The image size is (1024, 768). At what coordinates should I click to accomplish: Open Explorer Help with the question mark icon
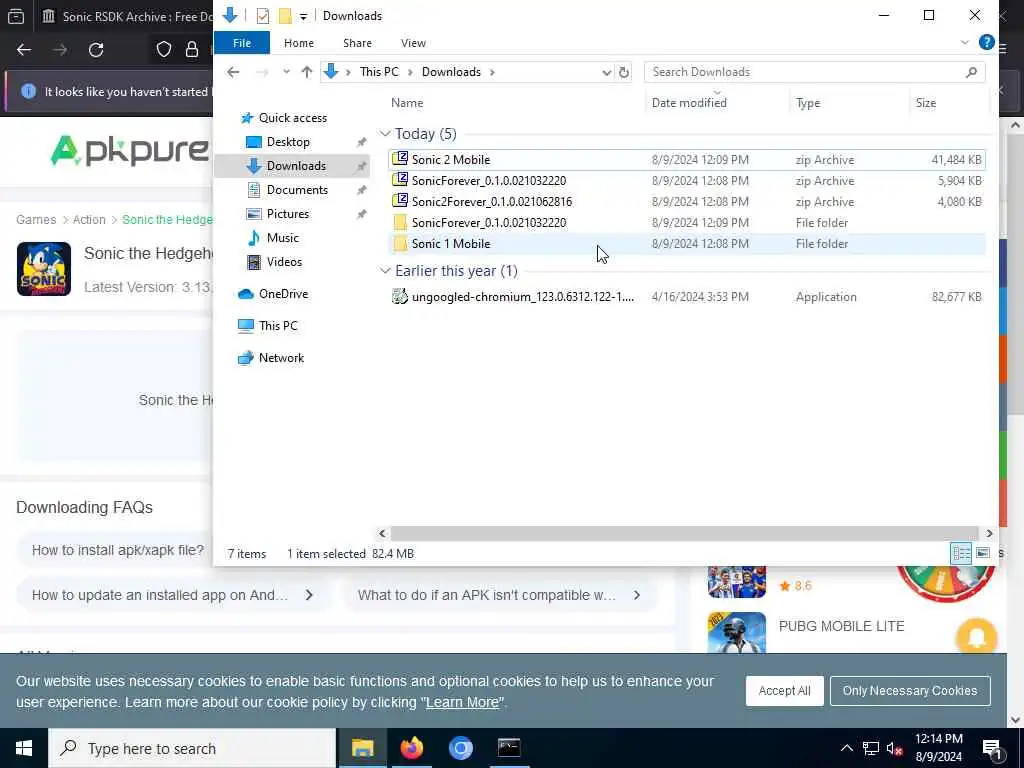coord(986,42)
